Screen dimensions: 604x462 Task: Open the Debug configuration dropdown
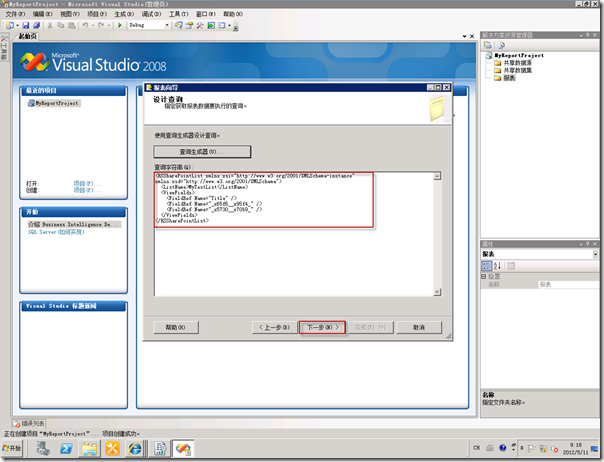pos(167,25)
